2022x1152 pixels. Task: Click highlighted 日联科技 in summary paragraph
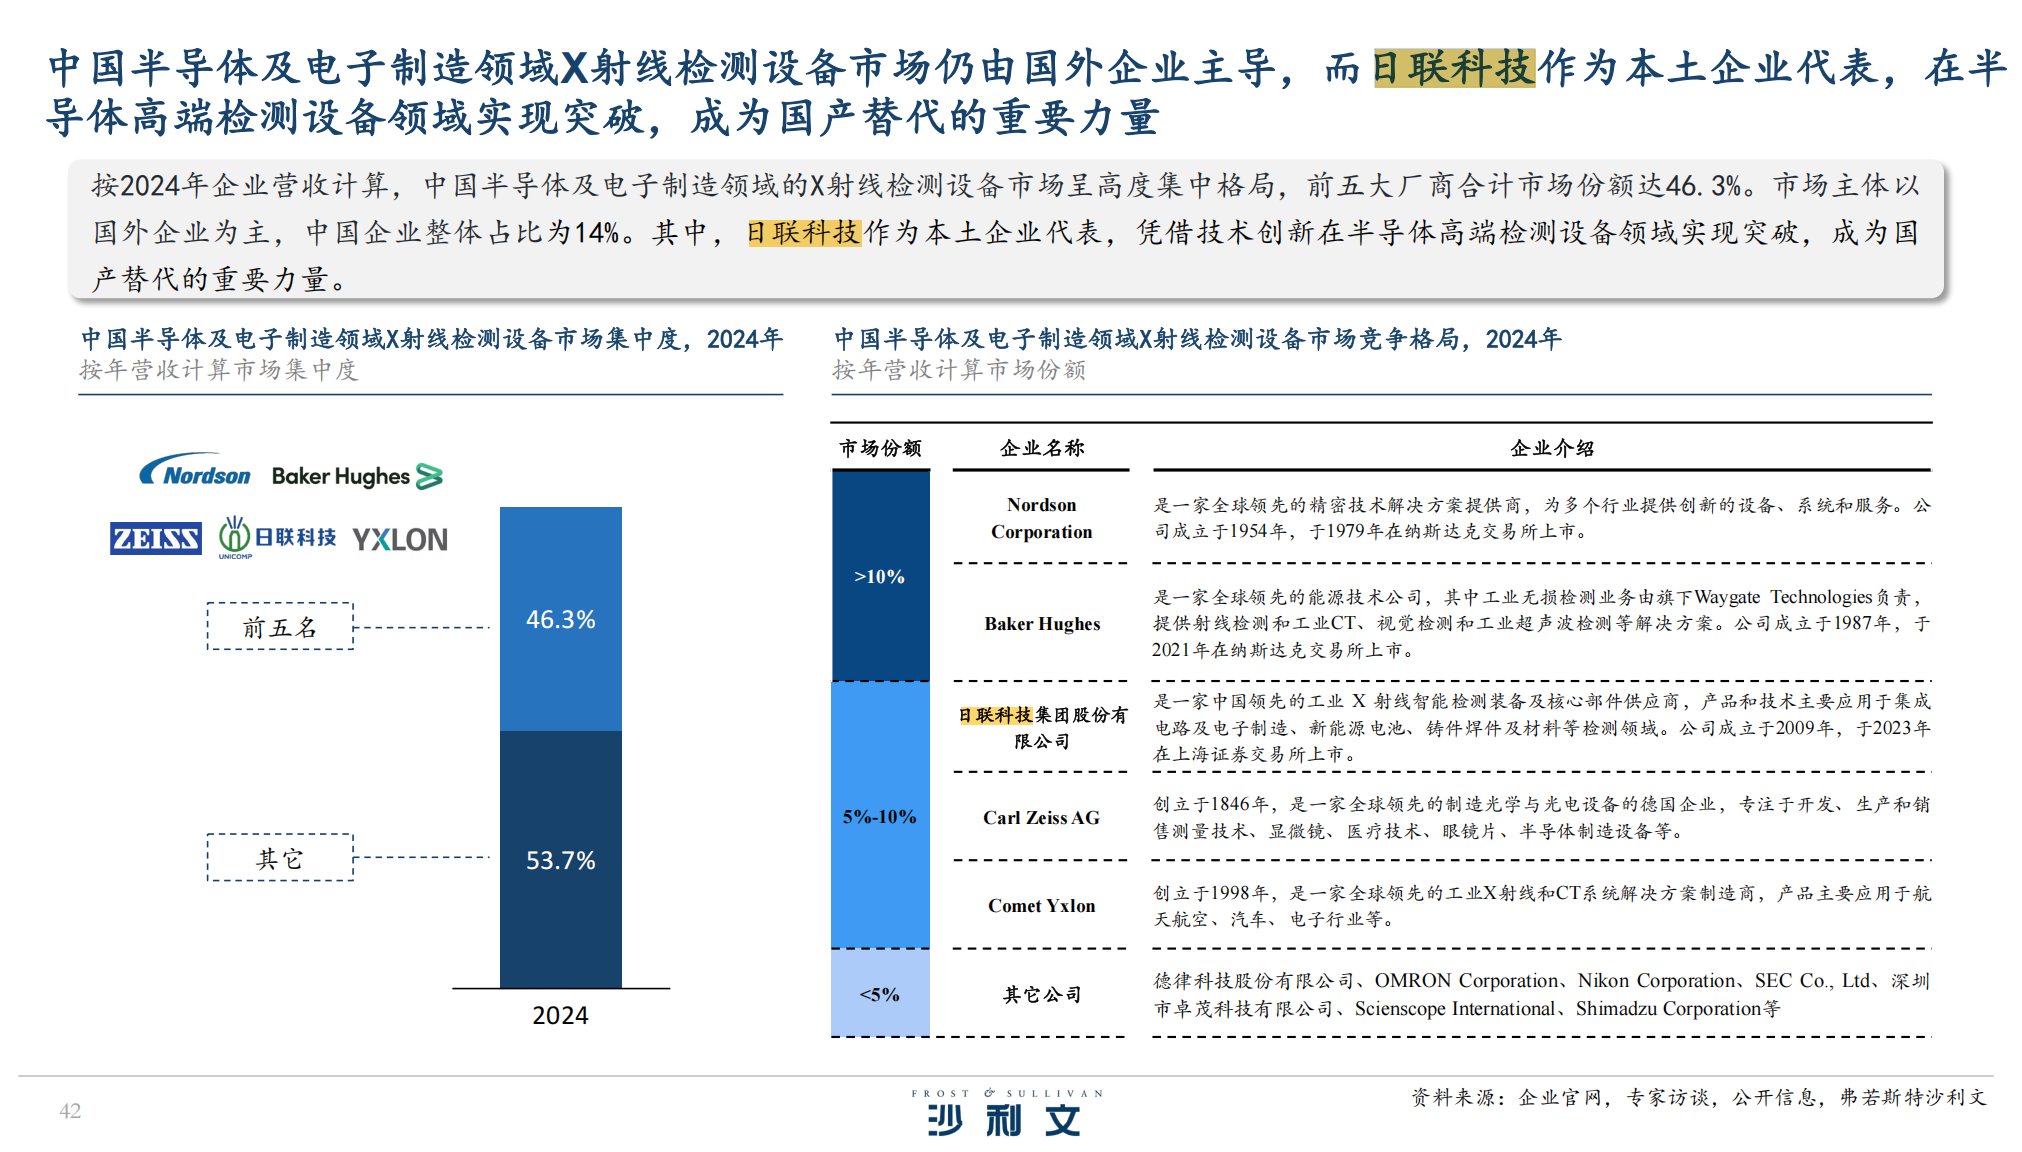click(x=804, y=233)
